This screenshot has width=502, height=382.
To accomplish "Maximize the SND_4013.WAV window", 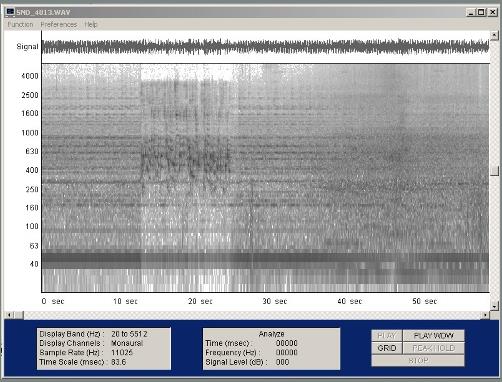I will (x=481, y=12).
